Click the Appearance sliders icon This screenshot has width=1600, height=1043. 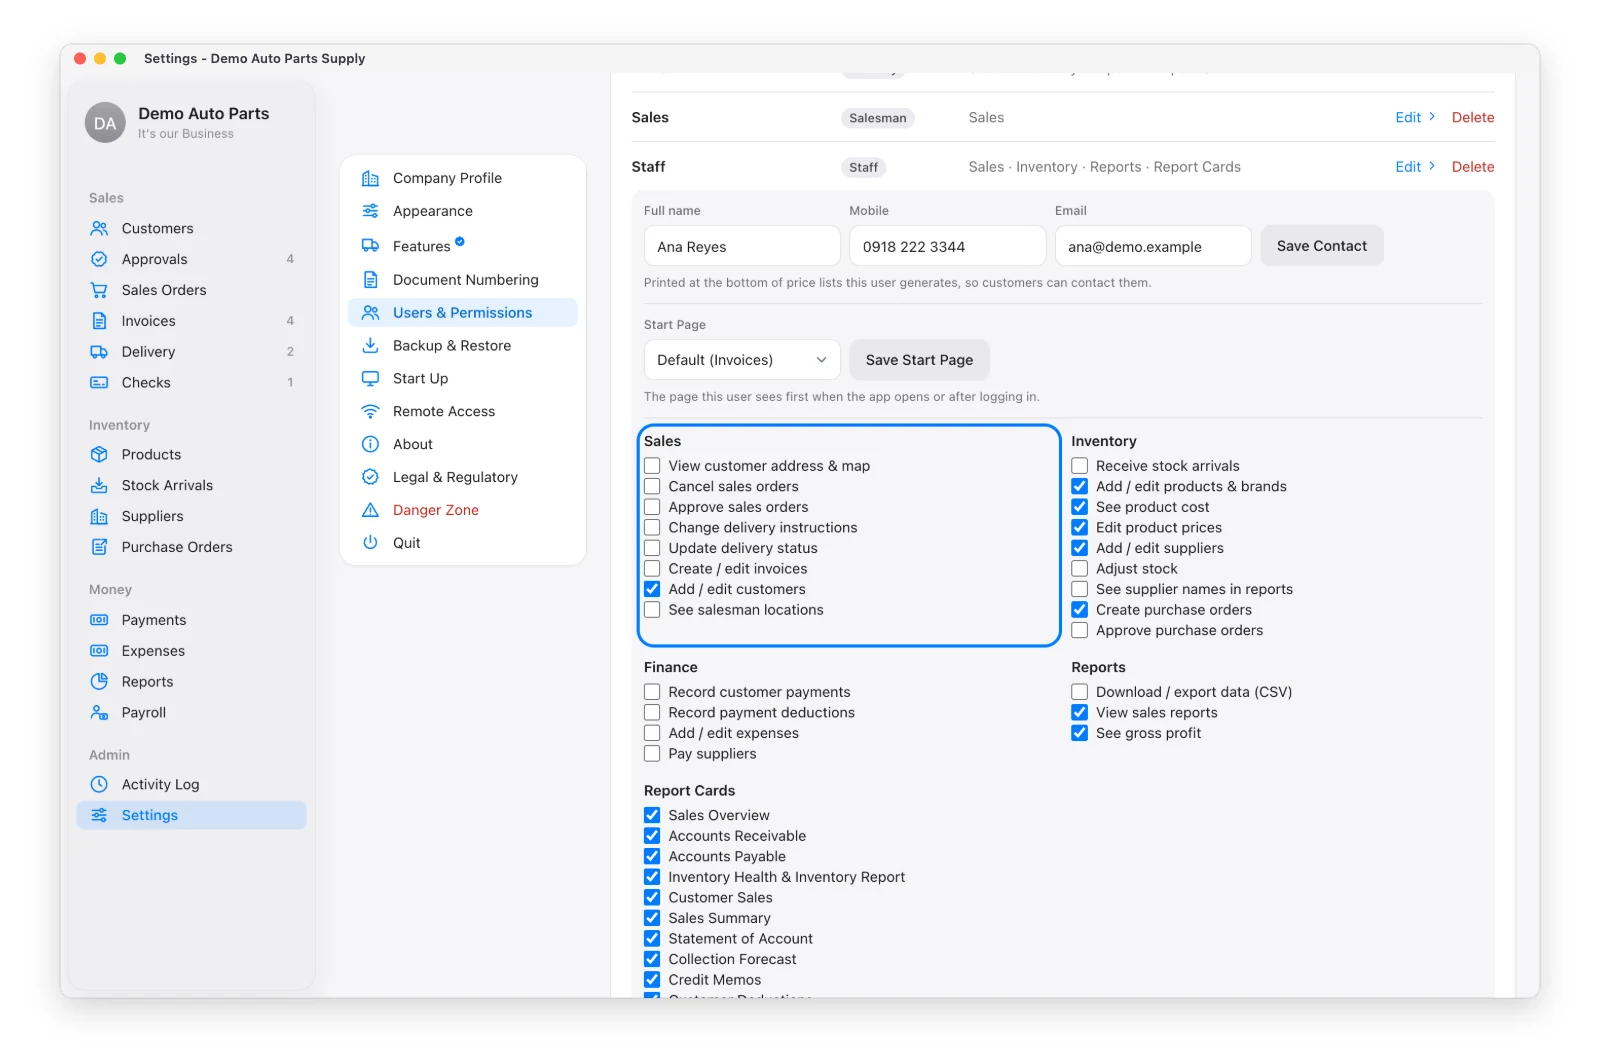pos(370,211)
